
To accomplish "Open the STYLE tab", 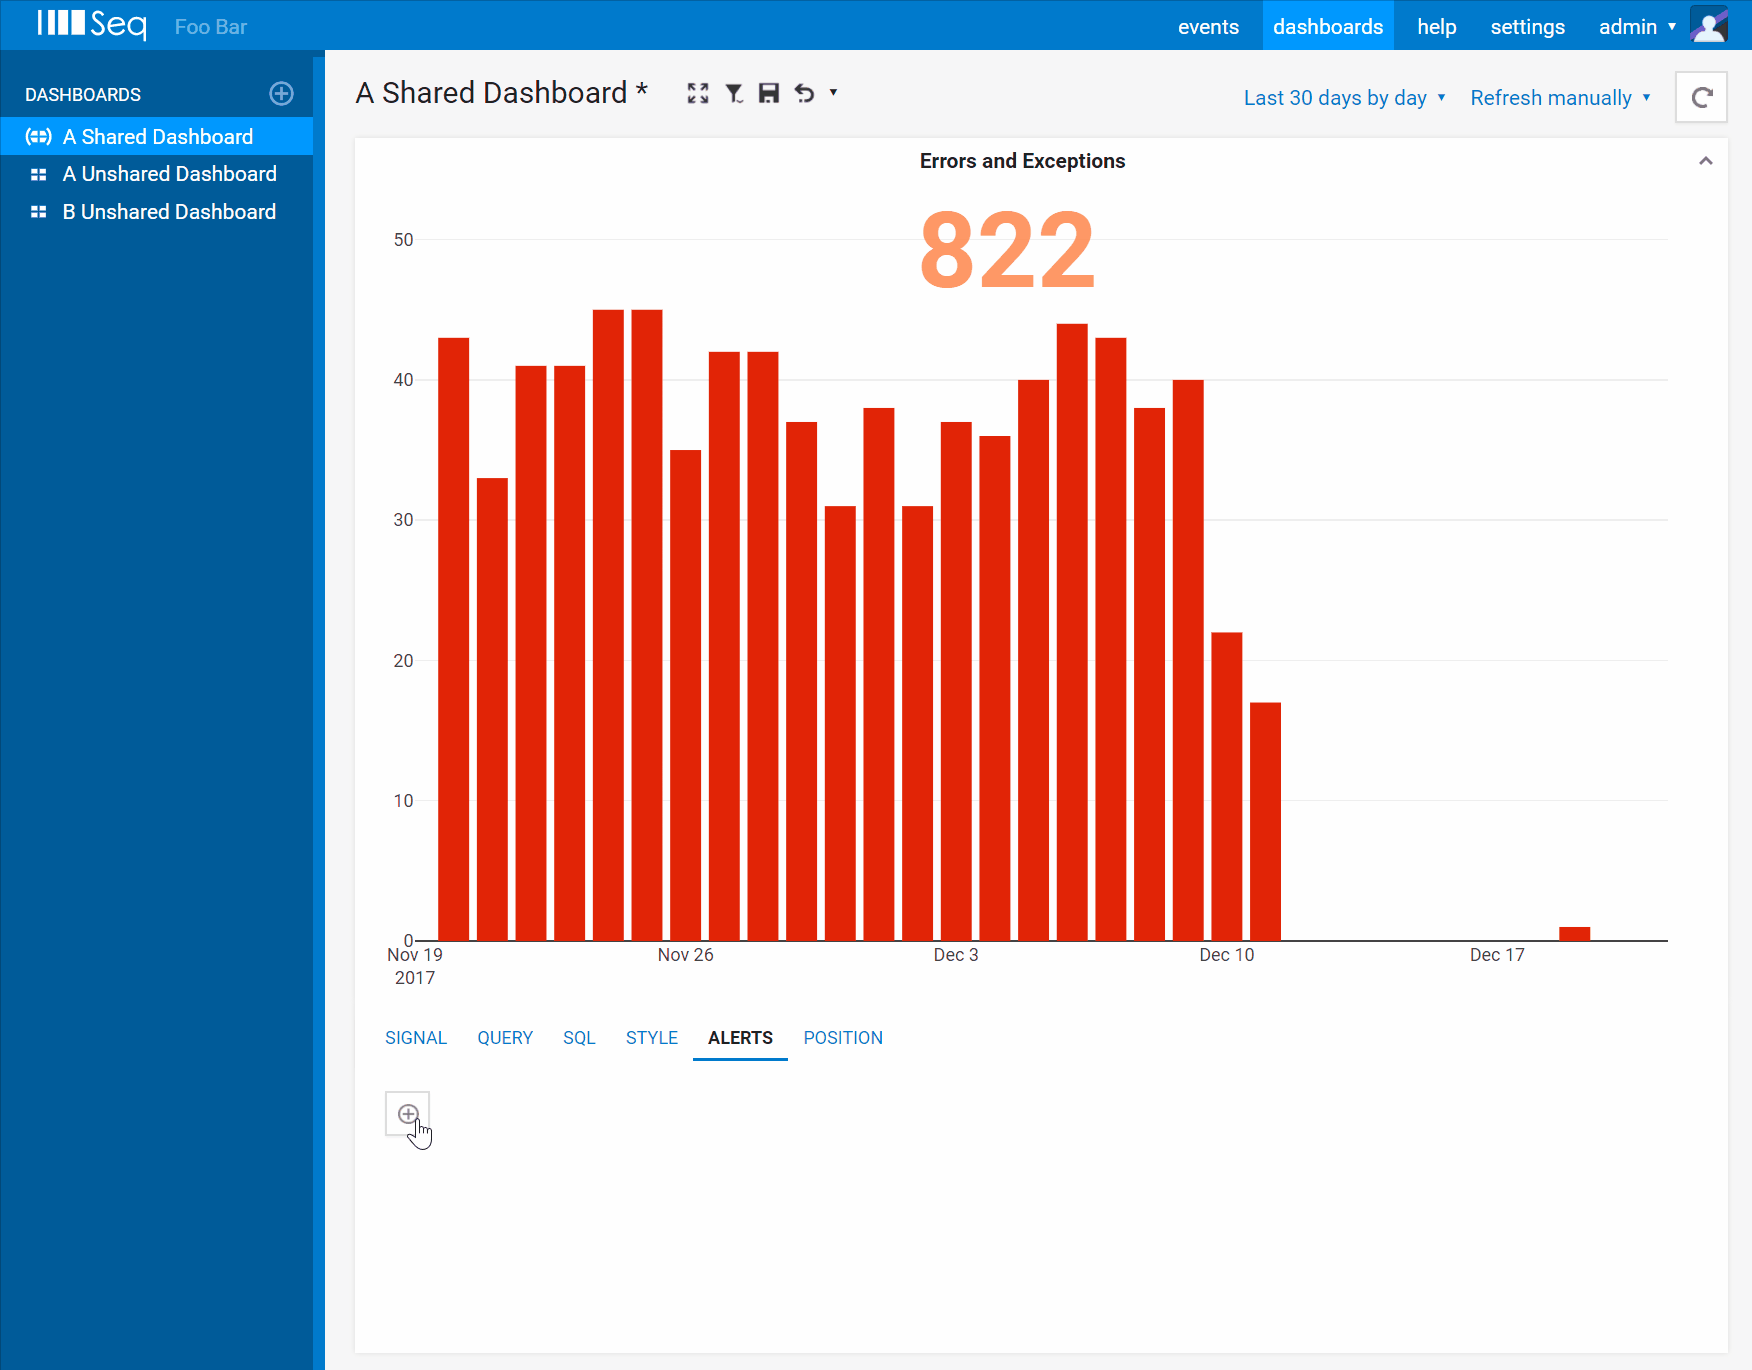I will 651,1037.
